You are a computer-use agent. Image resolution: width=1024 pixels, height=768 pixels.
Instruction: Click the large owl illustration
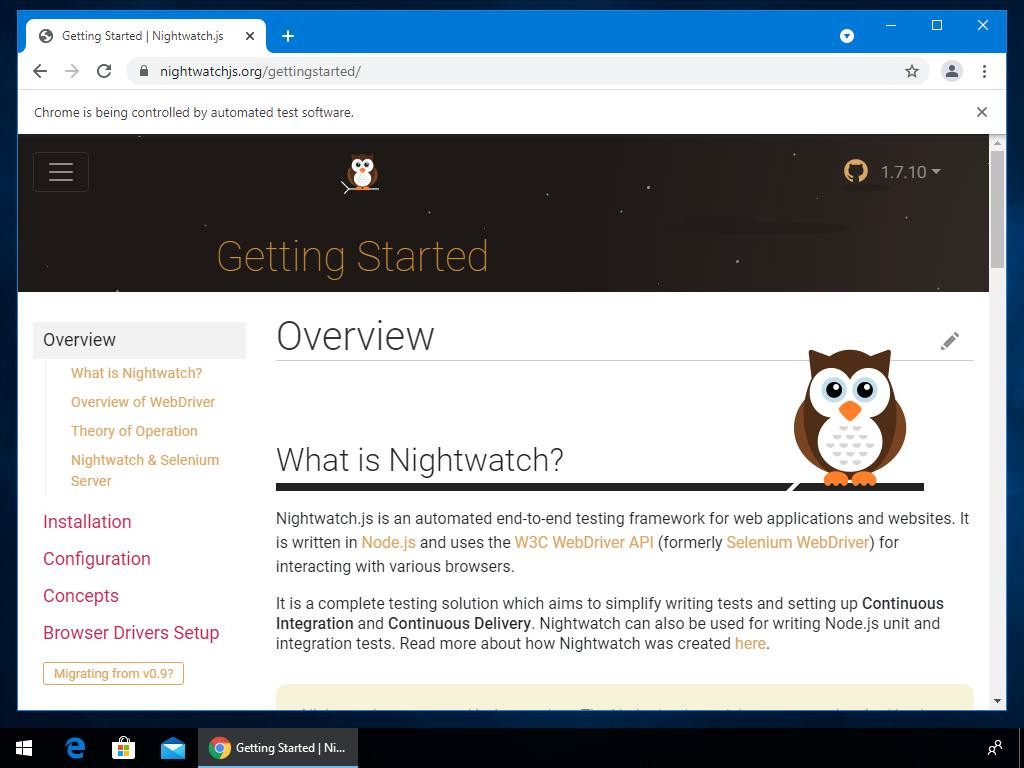tap(850, 418)
